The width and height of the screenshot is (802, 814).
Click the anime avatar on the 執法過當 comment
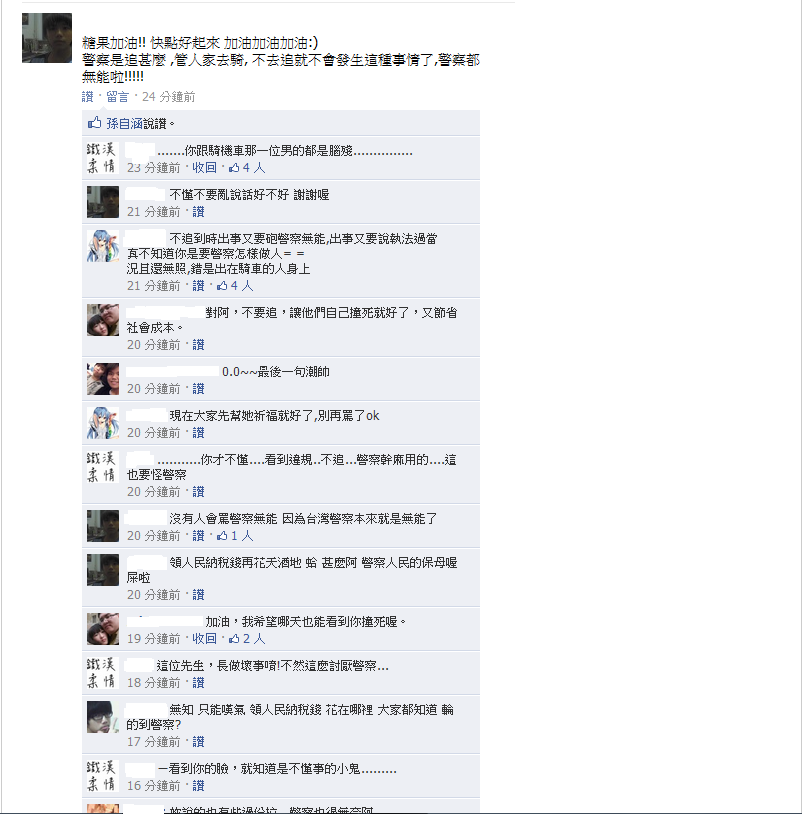click(x=103, y=246)
